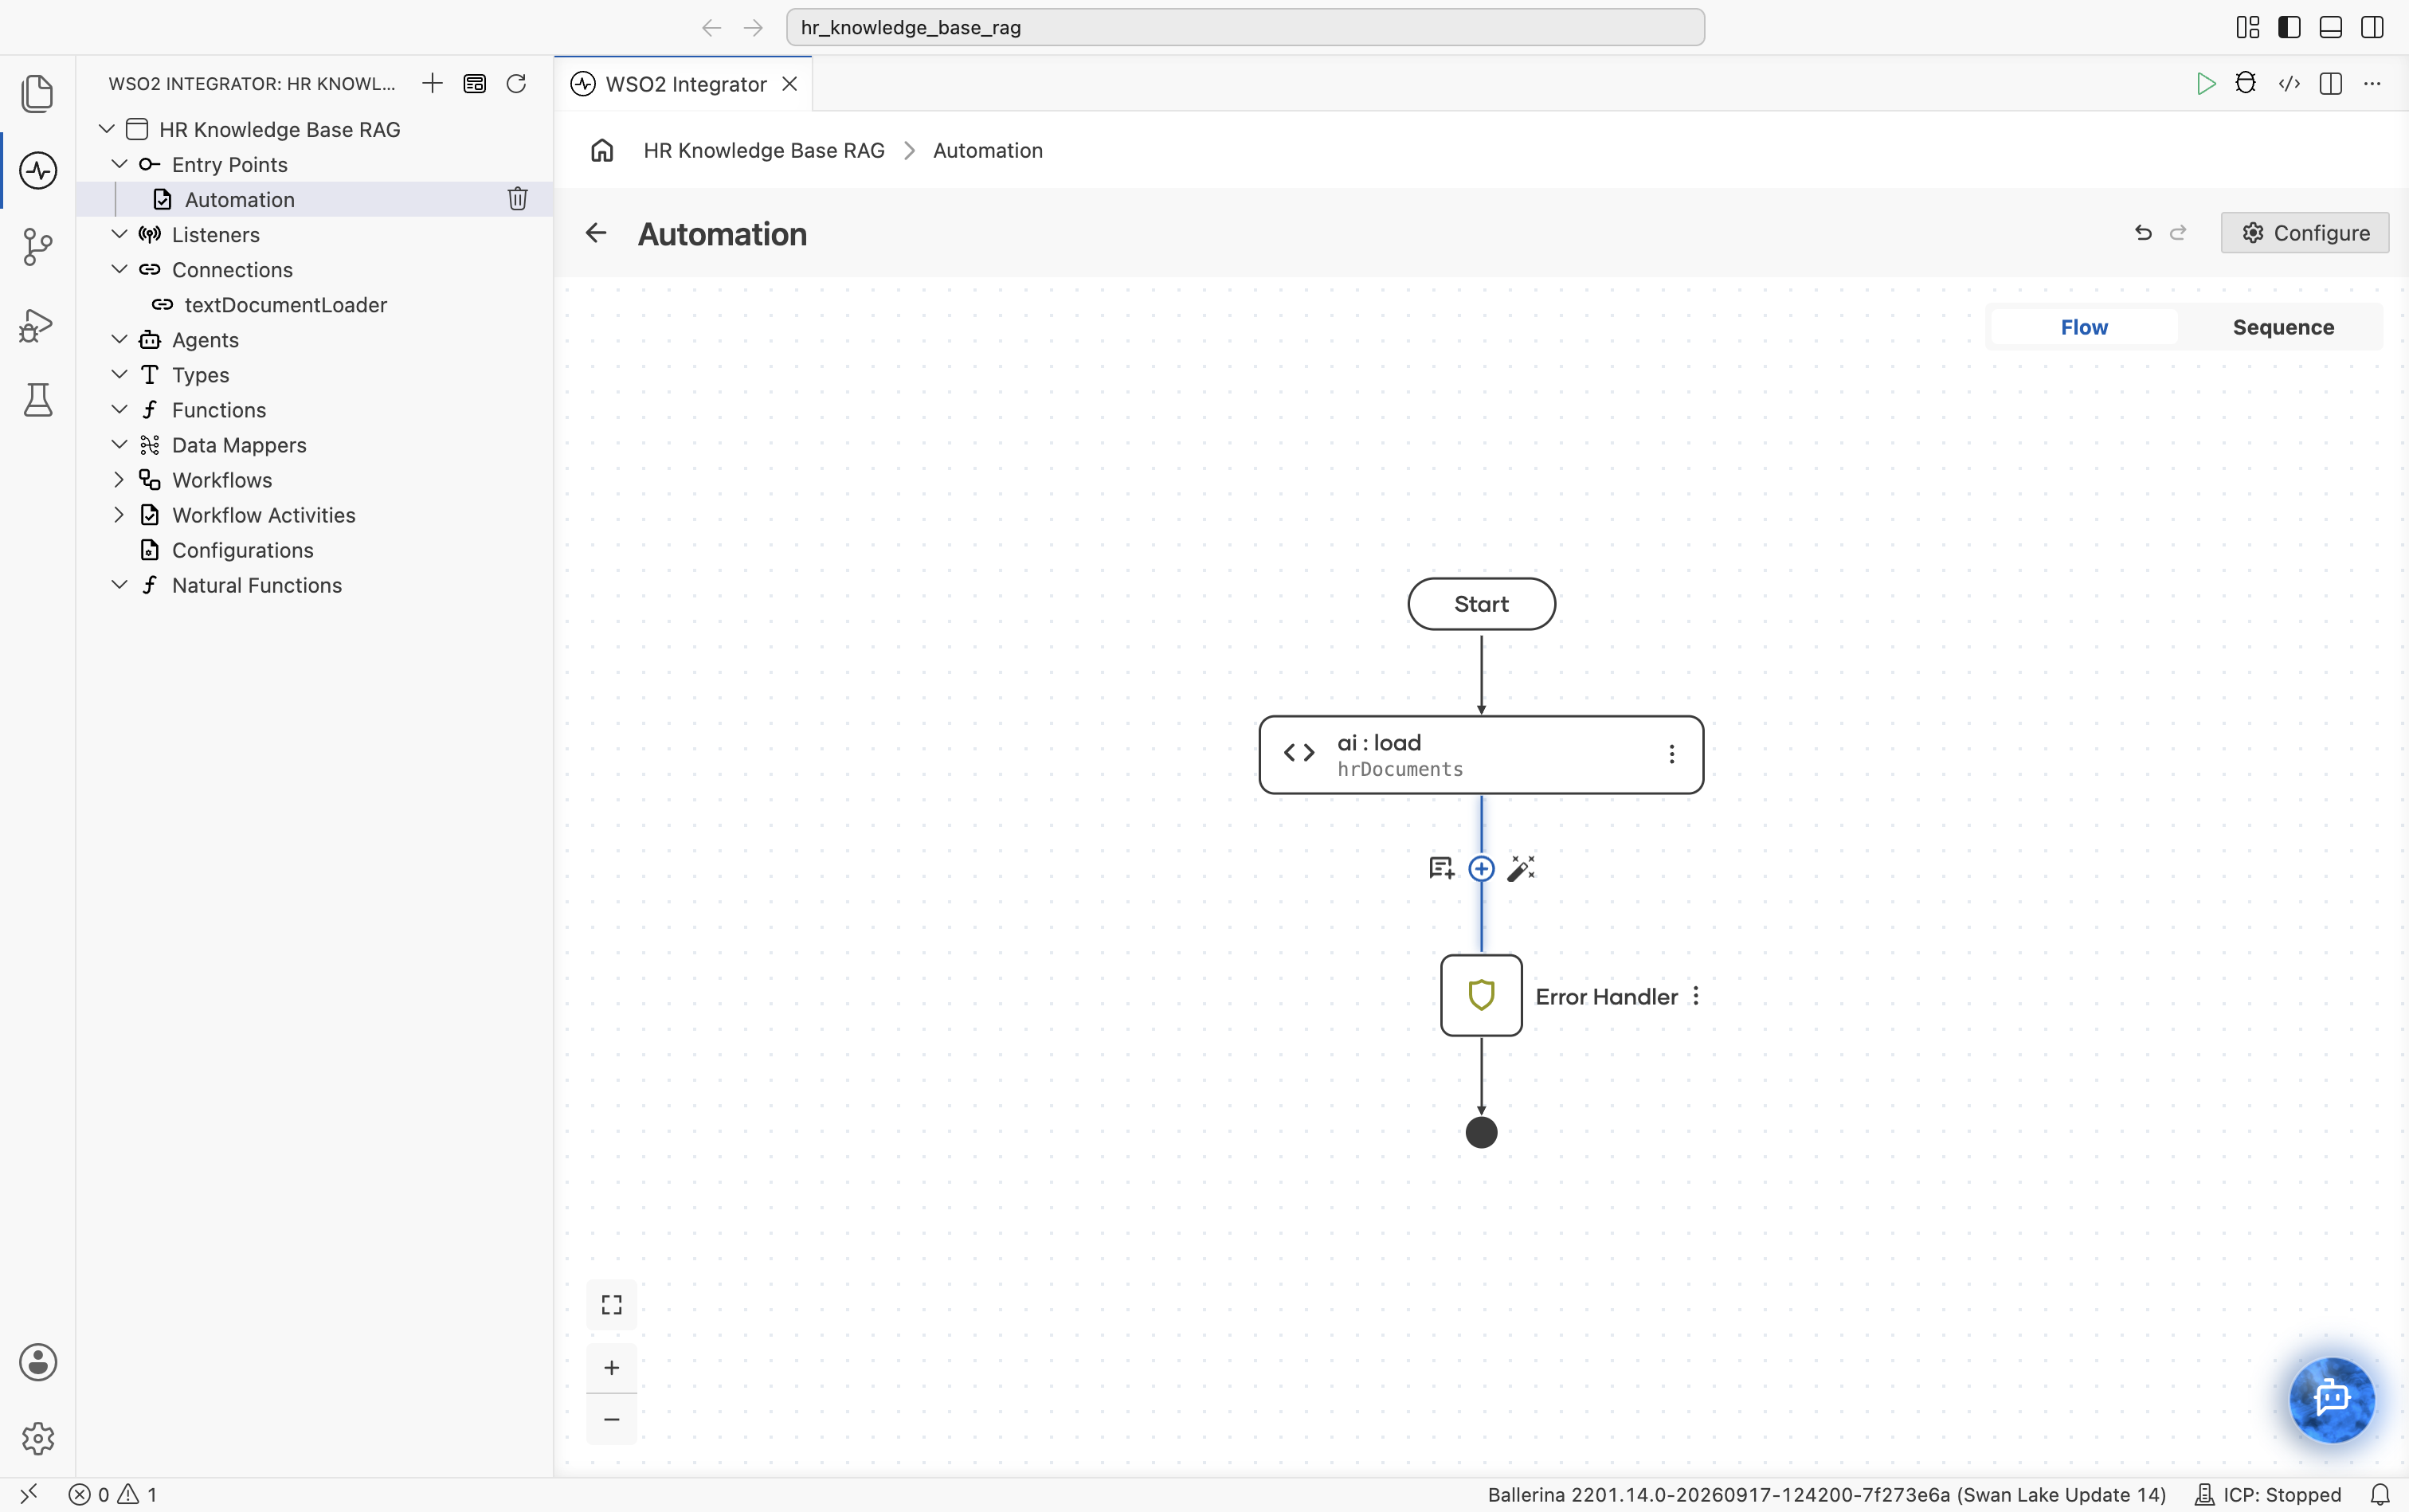Go back using the arrow beside Automation title

(x=596, y=233)
